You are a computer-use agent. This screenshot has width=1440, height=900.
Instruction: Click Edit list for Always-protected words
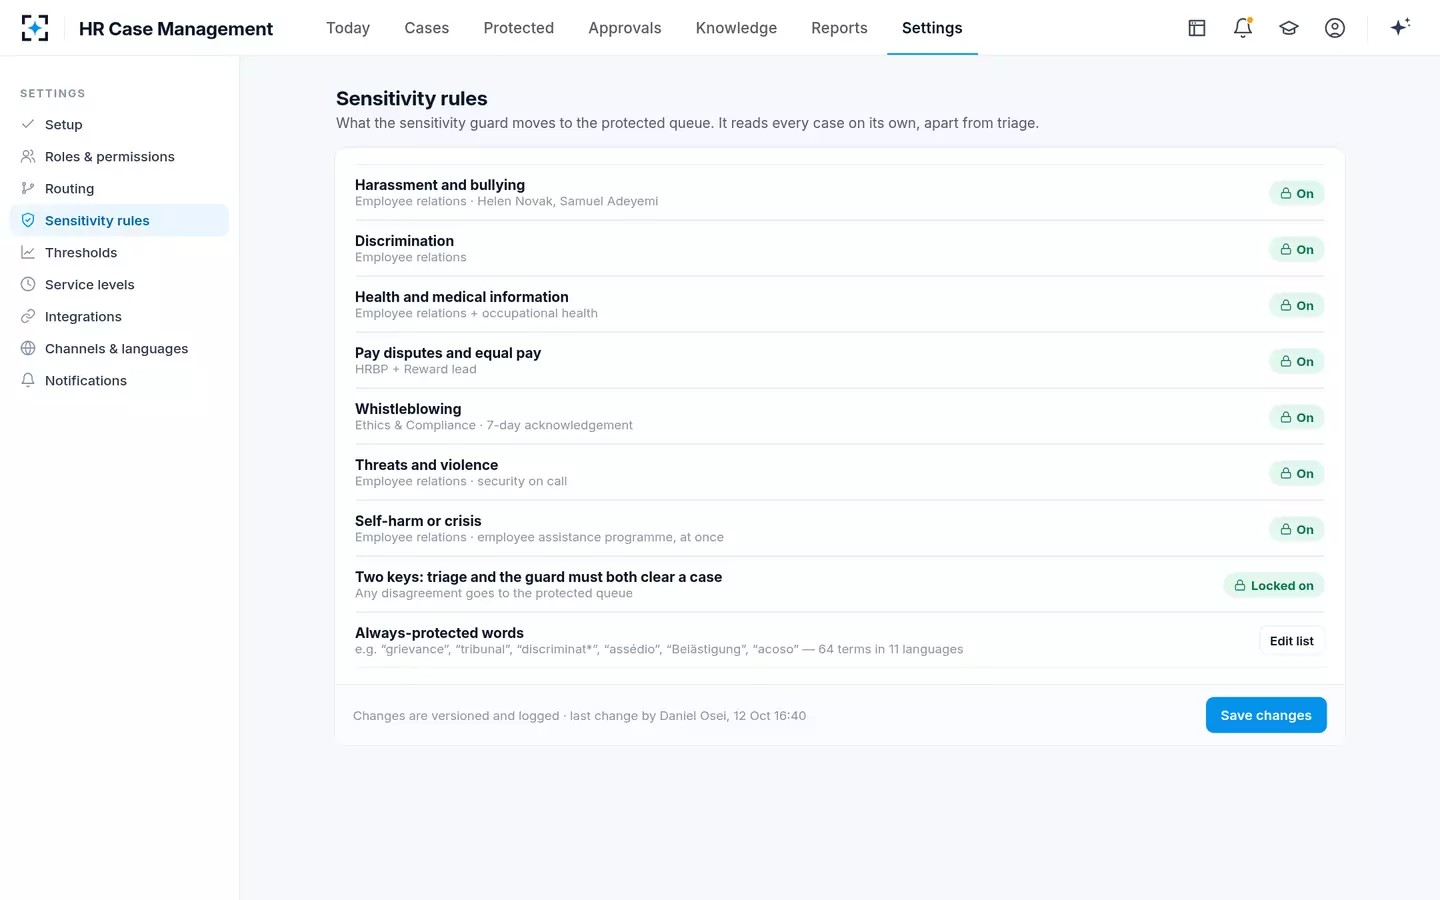point(1292,641)
